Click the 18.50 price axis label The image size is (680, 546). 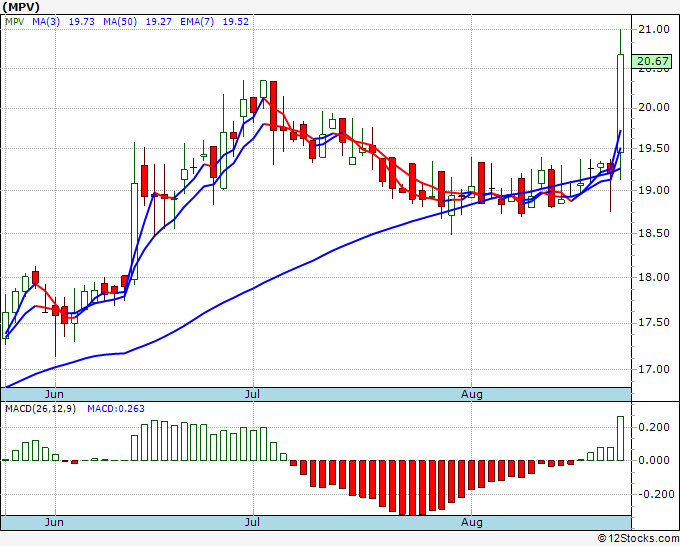[x=654, y=233]
